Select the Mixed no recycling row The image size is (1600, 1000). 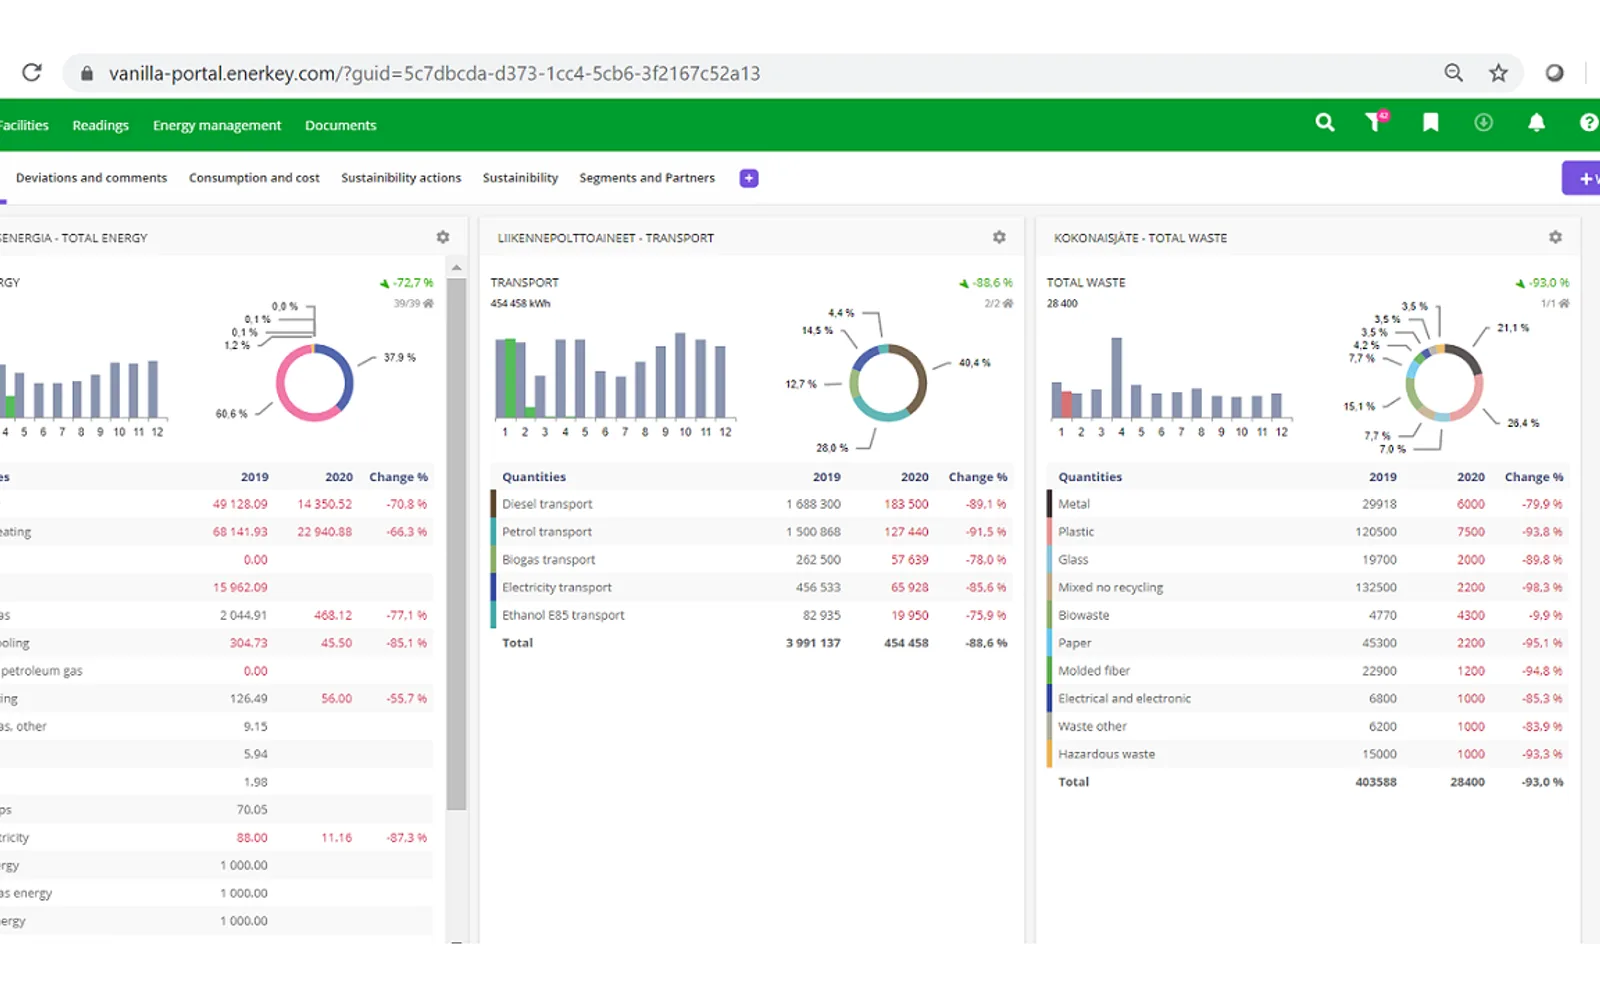pyautogui.click(x=1307, y=587)
